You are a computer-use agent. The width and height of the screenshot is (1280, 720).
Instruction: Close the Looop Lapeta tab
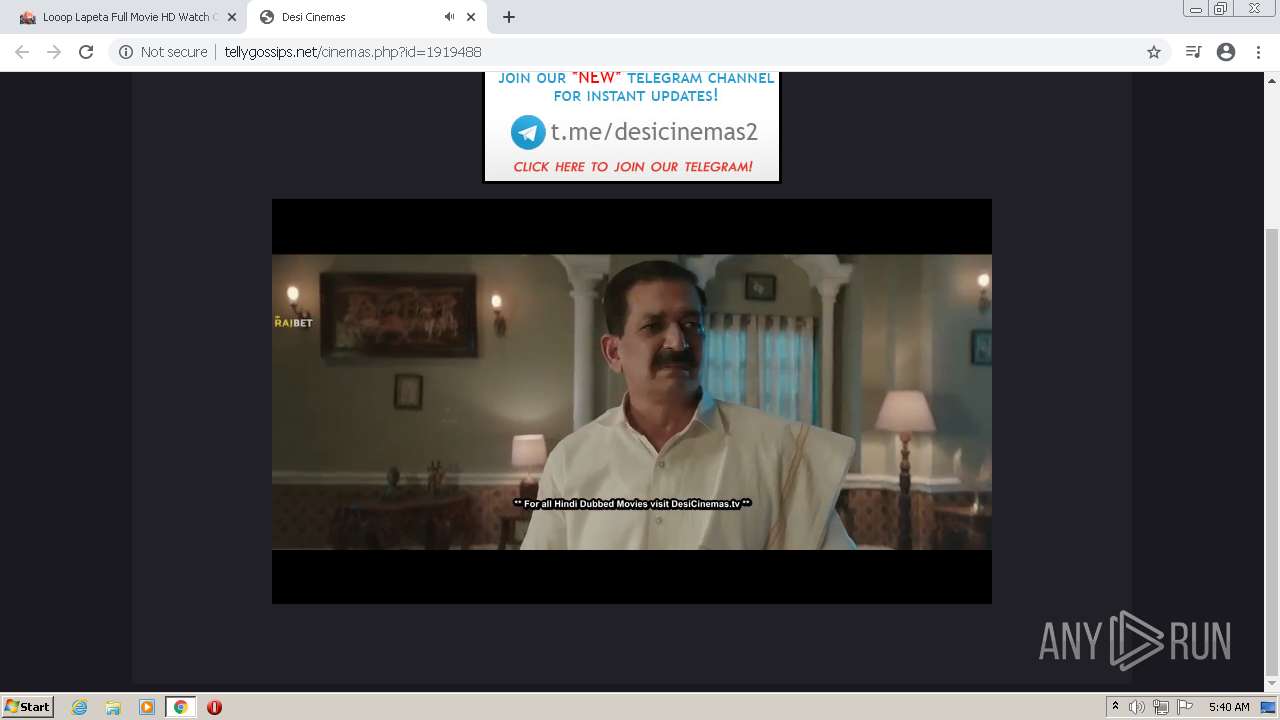point(231,17)
